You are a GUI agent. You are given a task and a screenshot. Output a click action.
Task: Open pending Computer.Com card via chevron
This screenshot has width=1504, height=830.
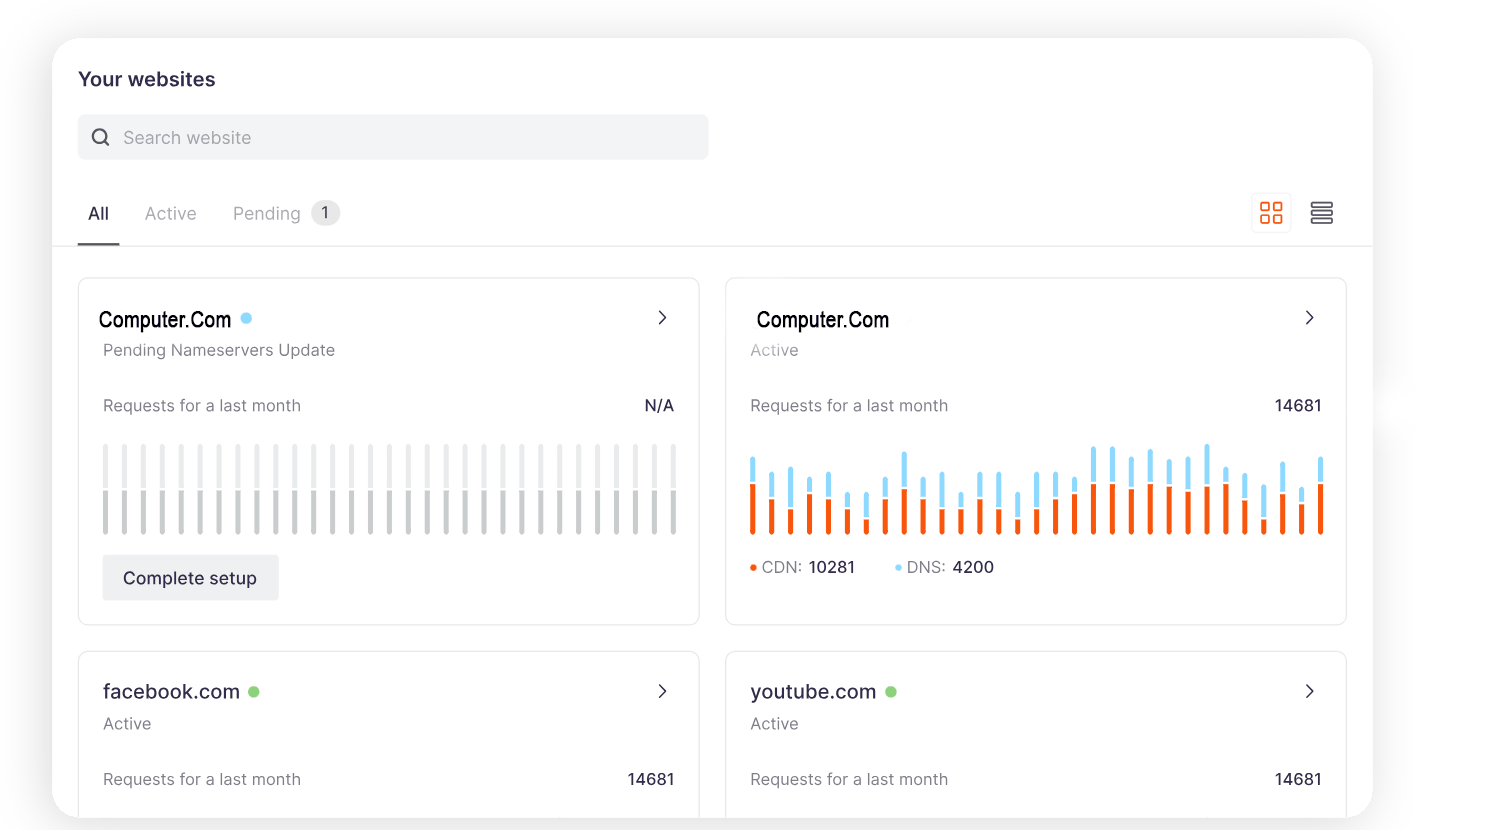pyautogui.click(x=662, y=318)
